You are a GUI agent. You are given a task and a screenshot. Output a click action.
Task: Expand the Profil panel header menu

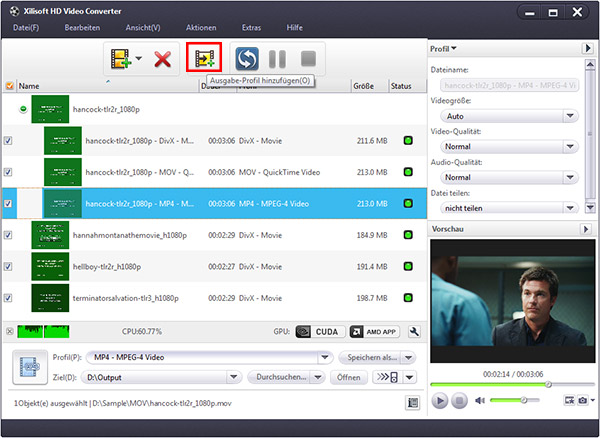(443, 49)
